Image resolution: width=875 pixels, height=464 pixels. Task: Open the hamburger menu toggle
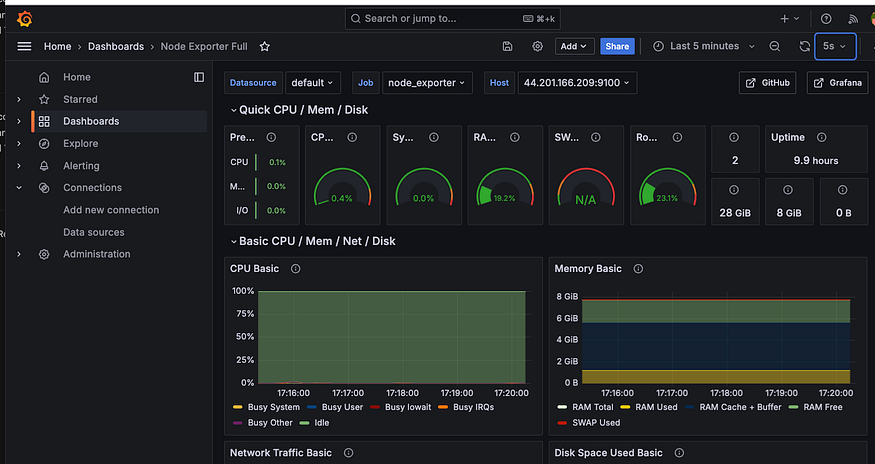[25, 46]
